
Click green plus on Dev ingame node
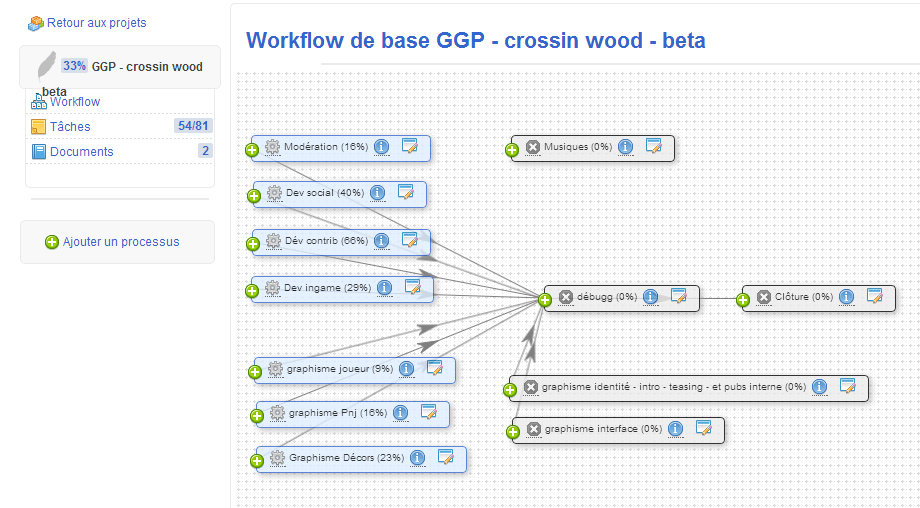[x=252, y=291]
